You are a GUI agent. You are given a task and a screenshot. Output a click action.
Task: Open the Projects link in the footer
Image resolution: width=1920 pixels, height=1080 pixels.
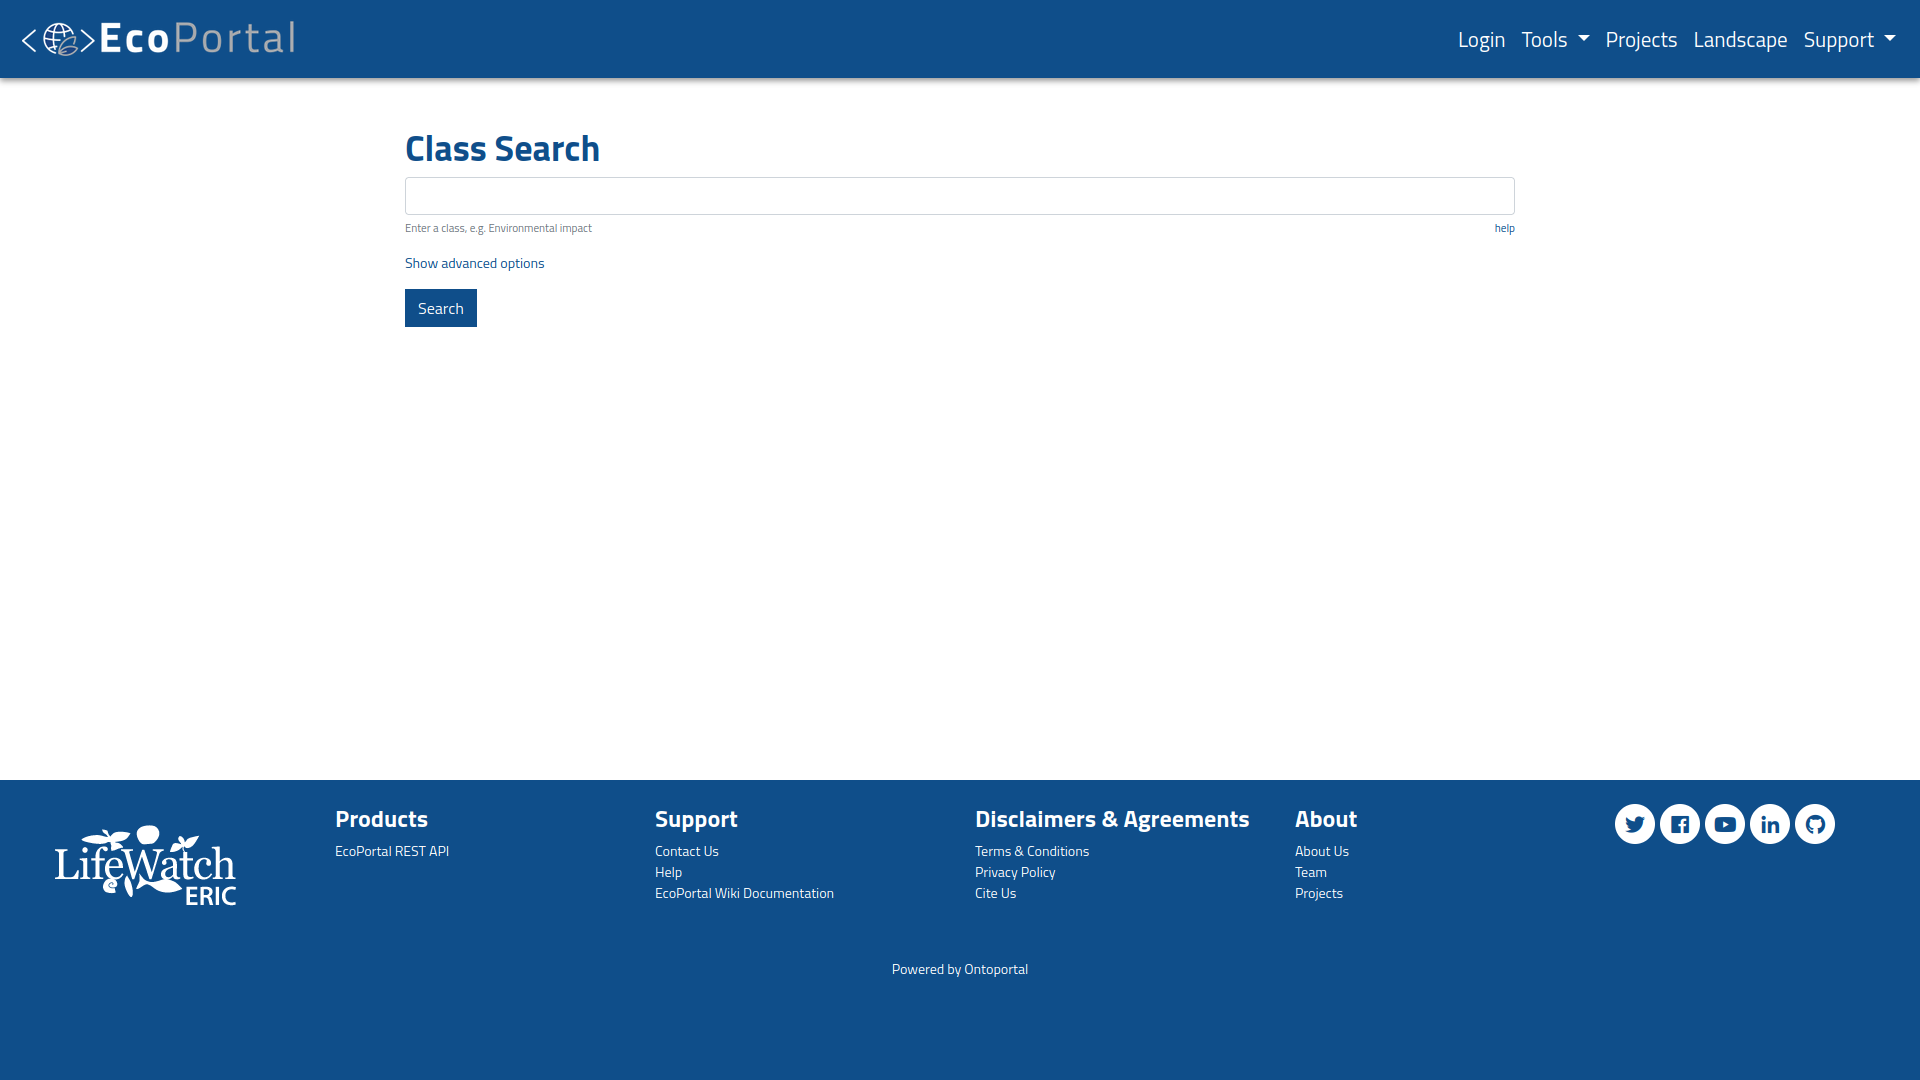(x=1319, y=893)
